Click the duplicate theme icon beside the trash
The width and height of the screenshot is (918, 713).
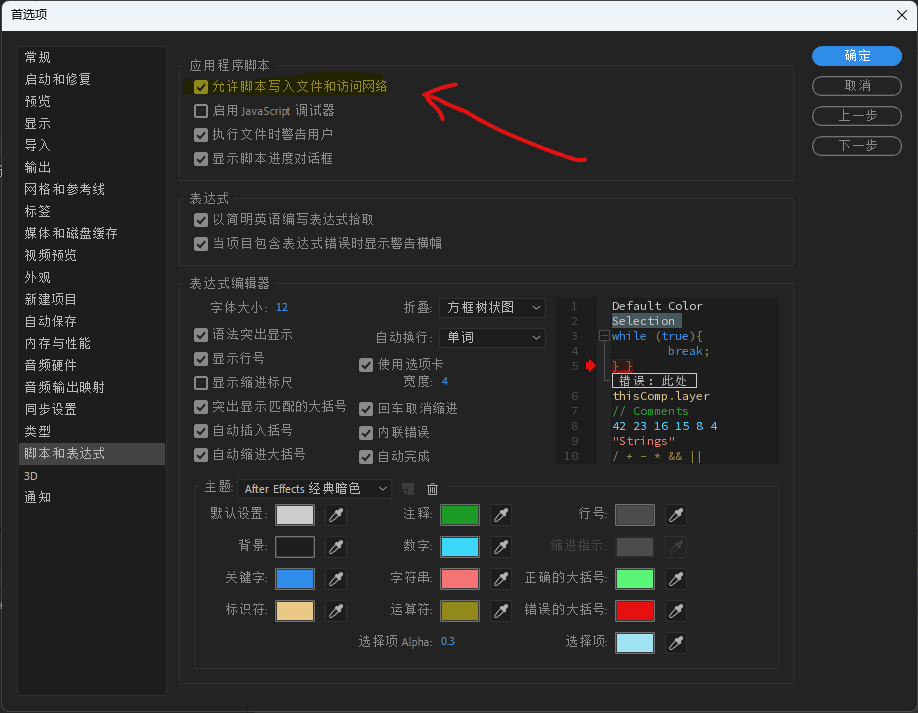[408, 489]
